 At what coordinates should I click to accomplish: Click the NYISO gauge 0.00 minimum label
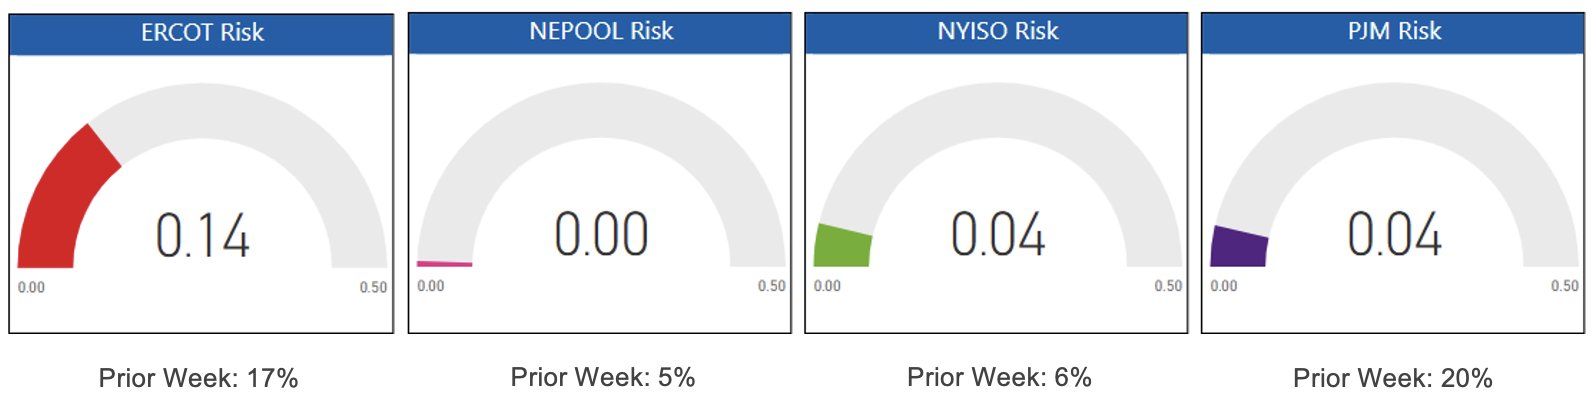point(827,286)
